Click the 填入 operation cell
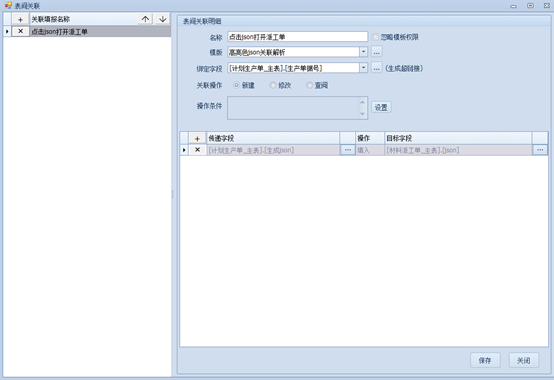The width and height of the screenshot is (554, 380). tap(370, 150)
